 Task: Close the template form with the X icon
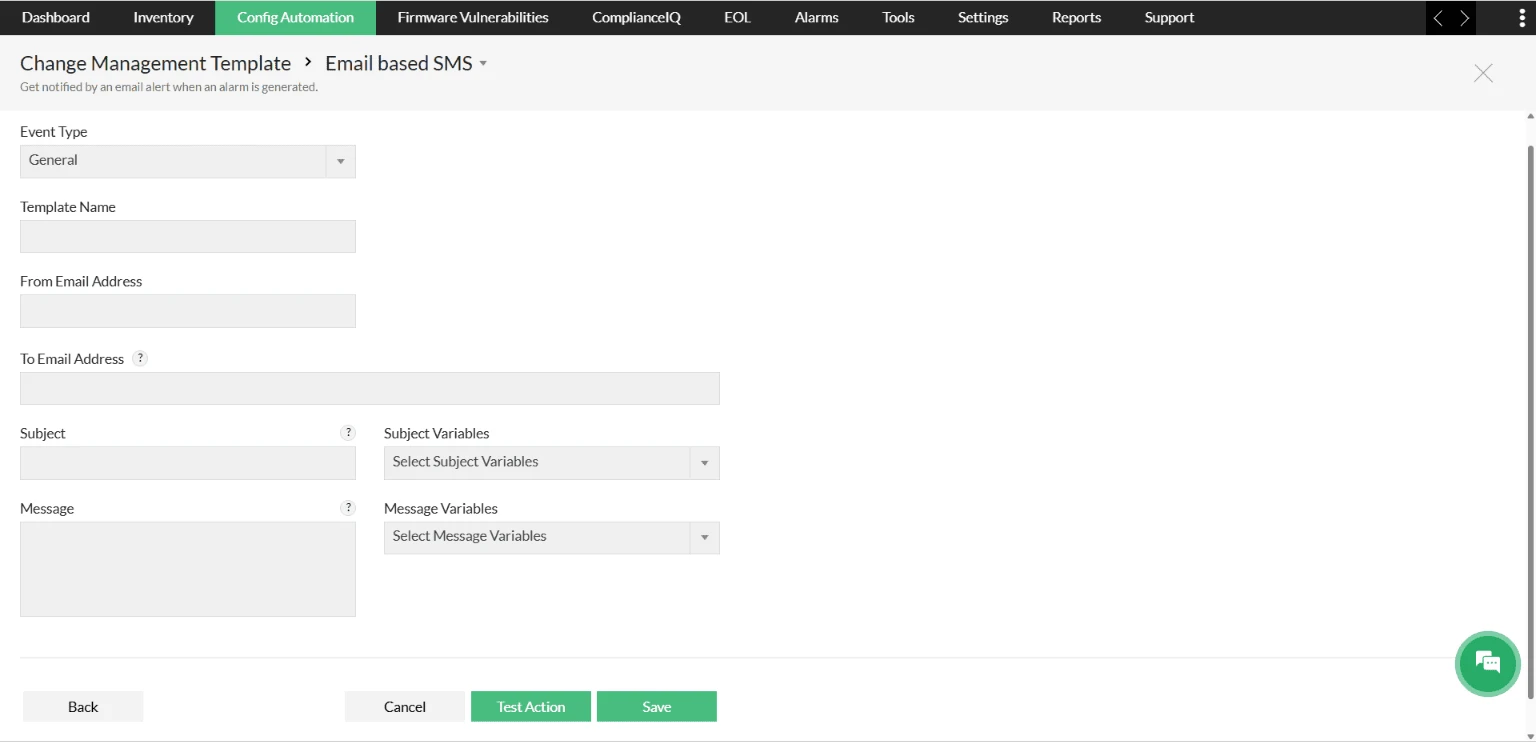1483,73
